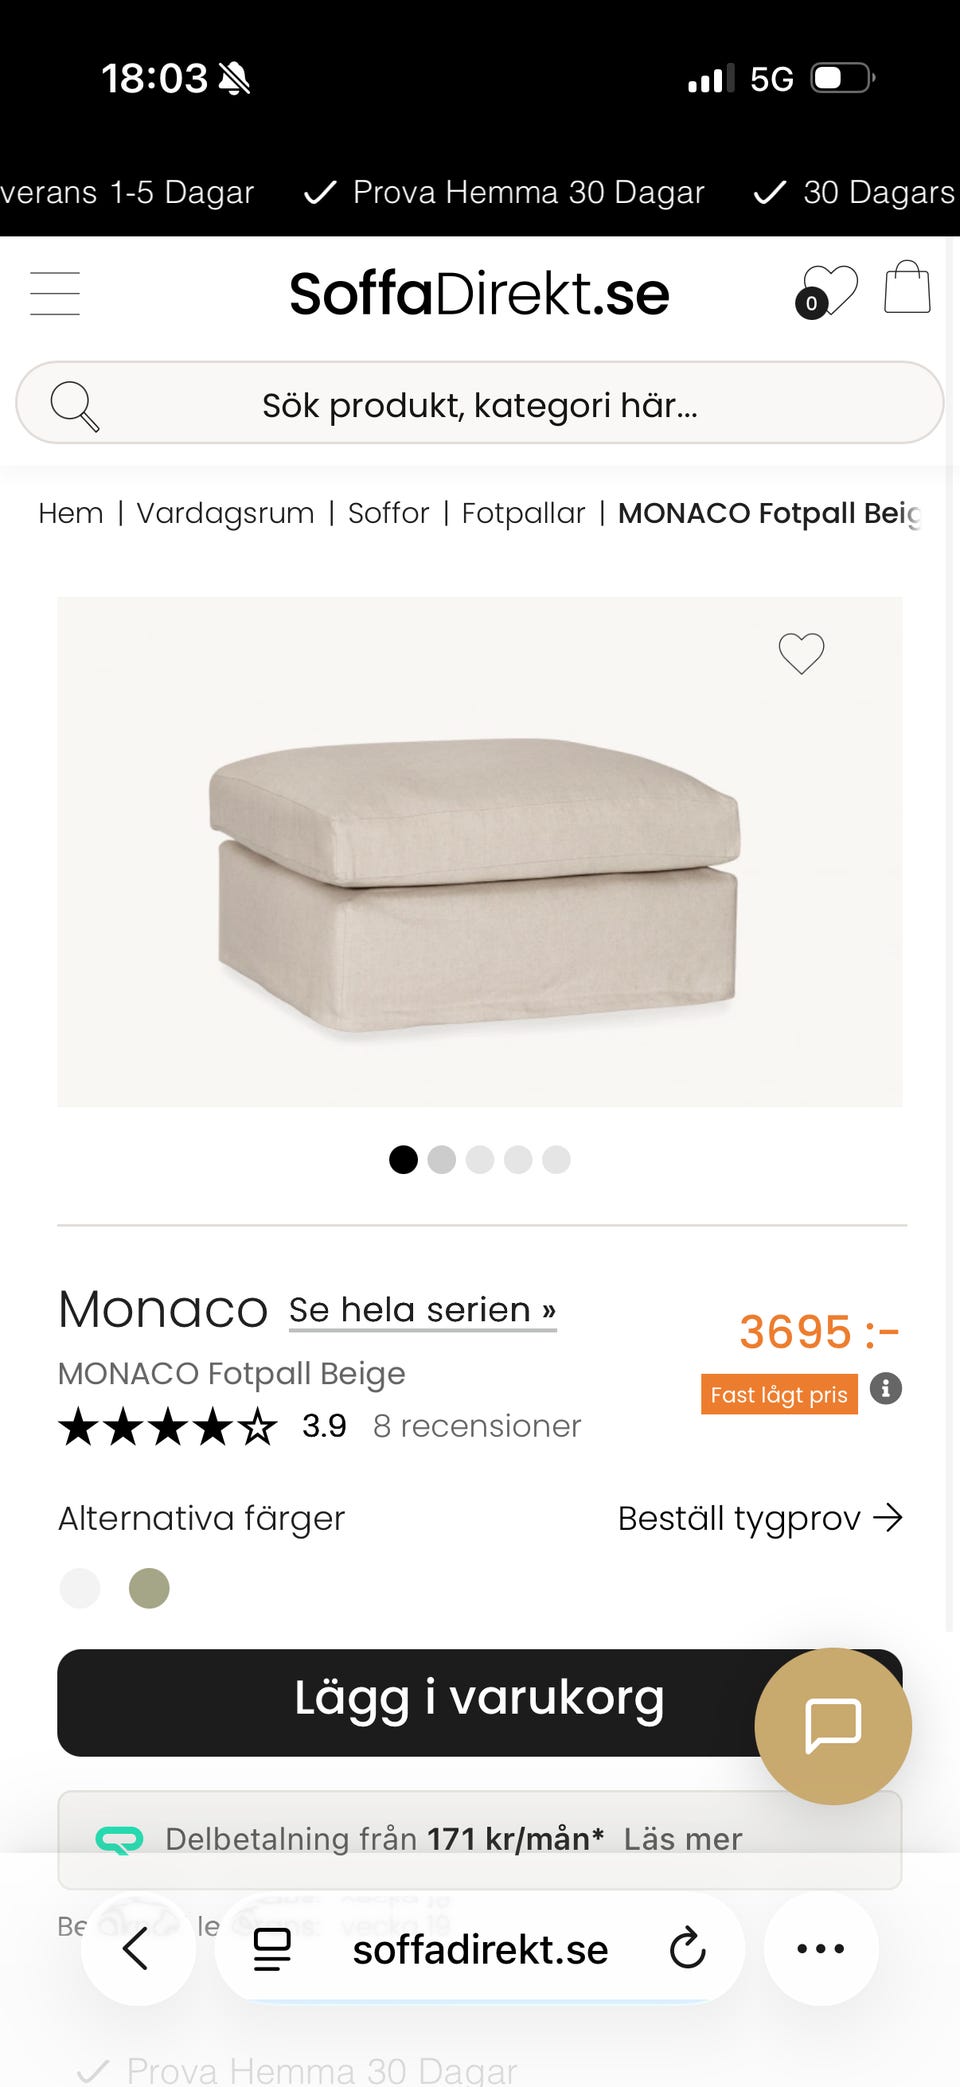Reload the page in browser bar
This screenshot has height=2087, width=960.
point(688,1948)
